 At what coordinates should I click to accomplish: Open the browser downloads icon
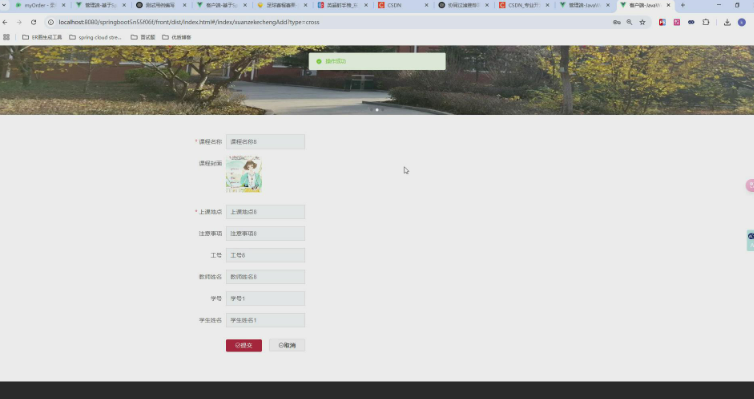727,22
